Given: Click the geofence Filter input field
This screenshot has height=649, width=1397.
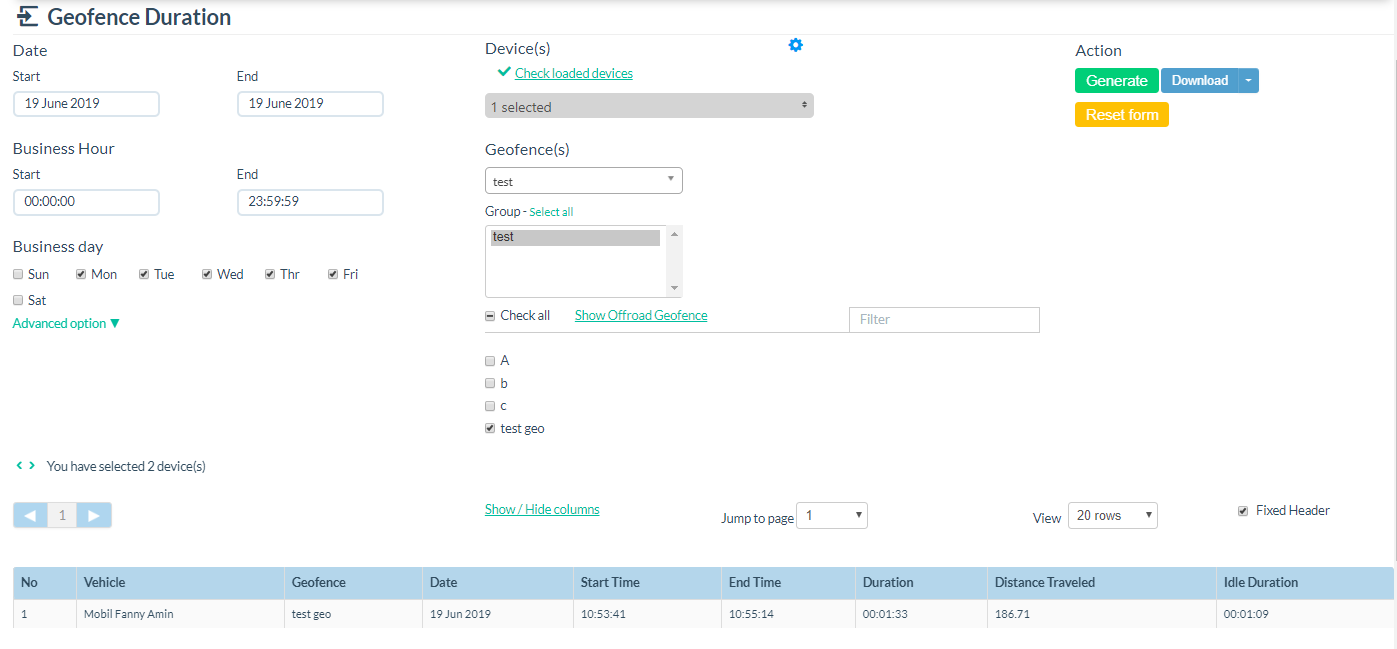Looking at the screenshot, I should tap(944, 319).
